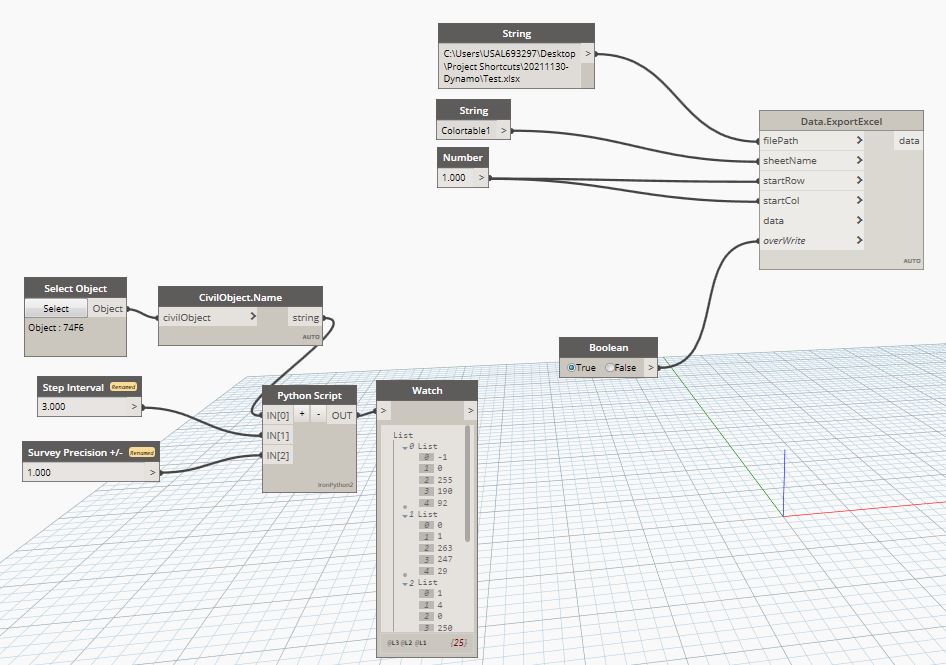Click the plus button on Python Script node

[x=302, y=414]
